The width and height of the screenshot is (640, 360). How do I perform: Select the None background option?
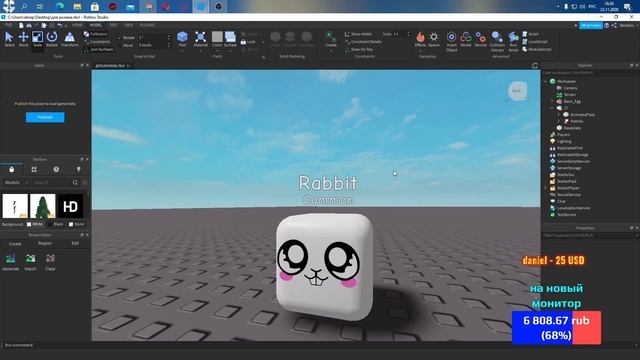point(76,224)
